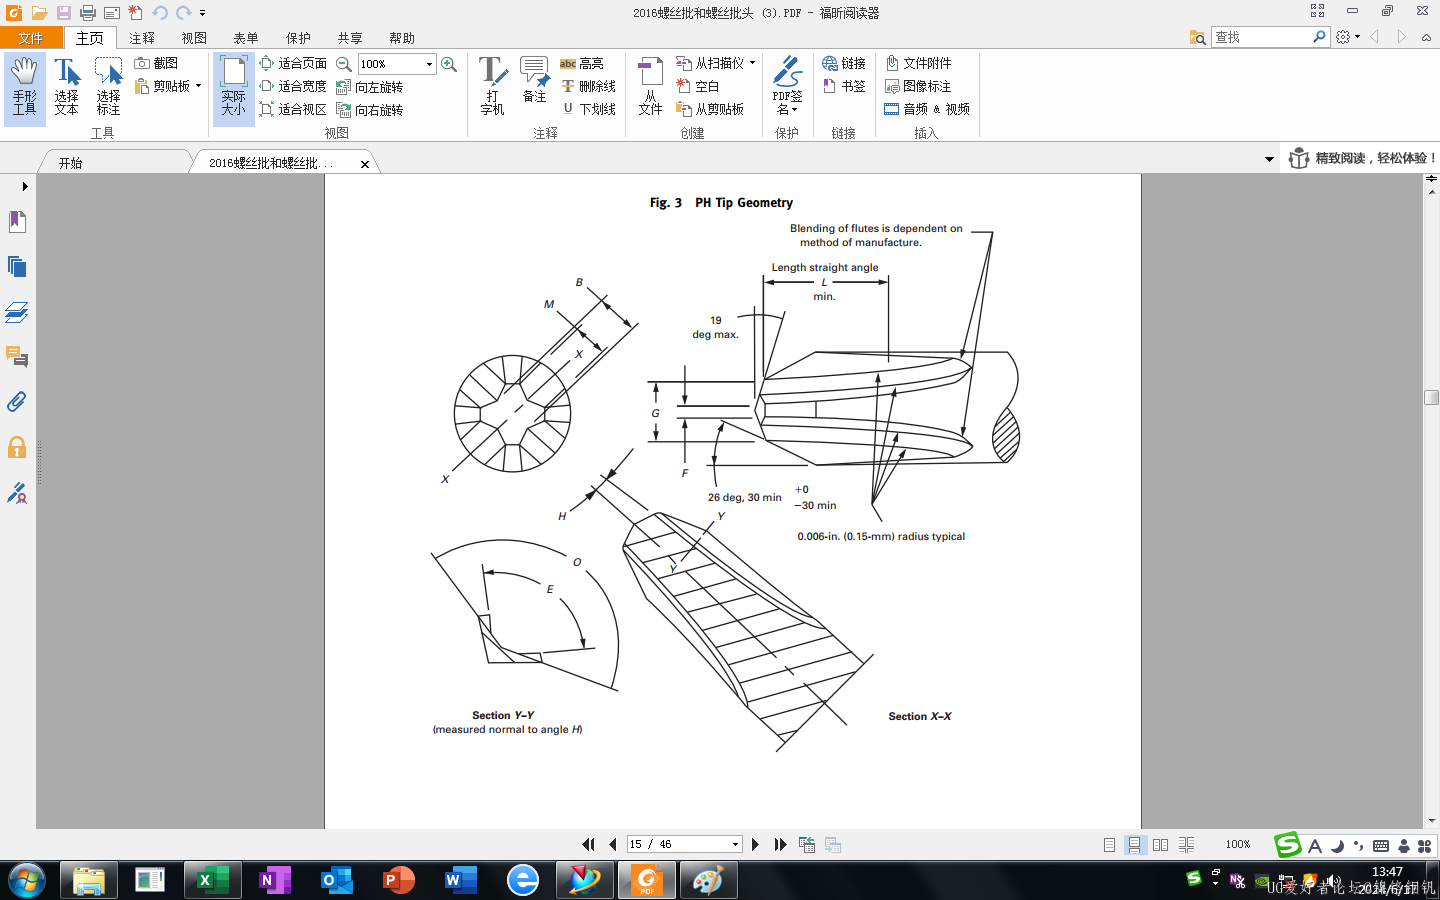Toggle the Strikeout tool (删除线)
The image size is (1440, 900).
[588, 86]
